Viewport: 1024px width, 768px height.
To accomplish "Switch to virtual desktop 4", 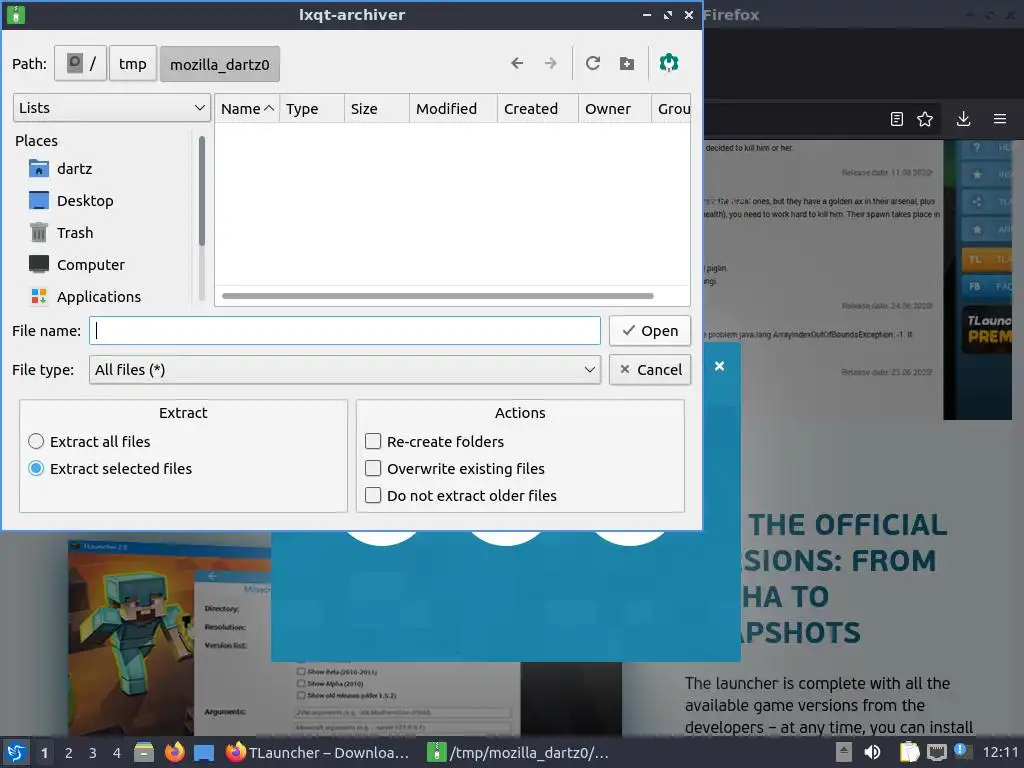I will (x=117, y=753).
